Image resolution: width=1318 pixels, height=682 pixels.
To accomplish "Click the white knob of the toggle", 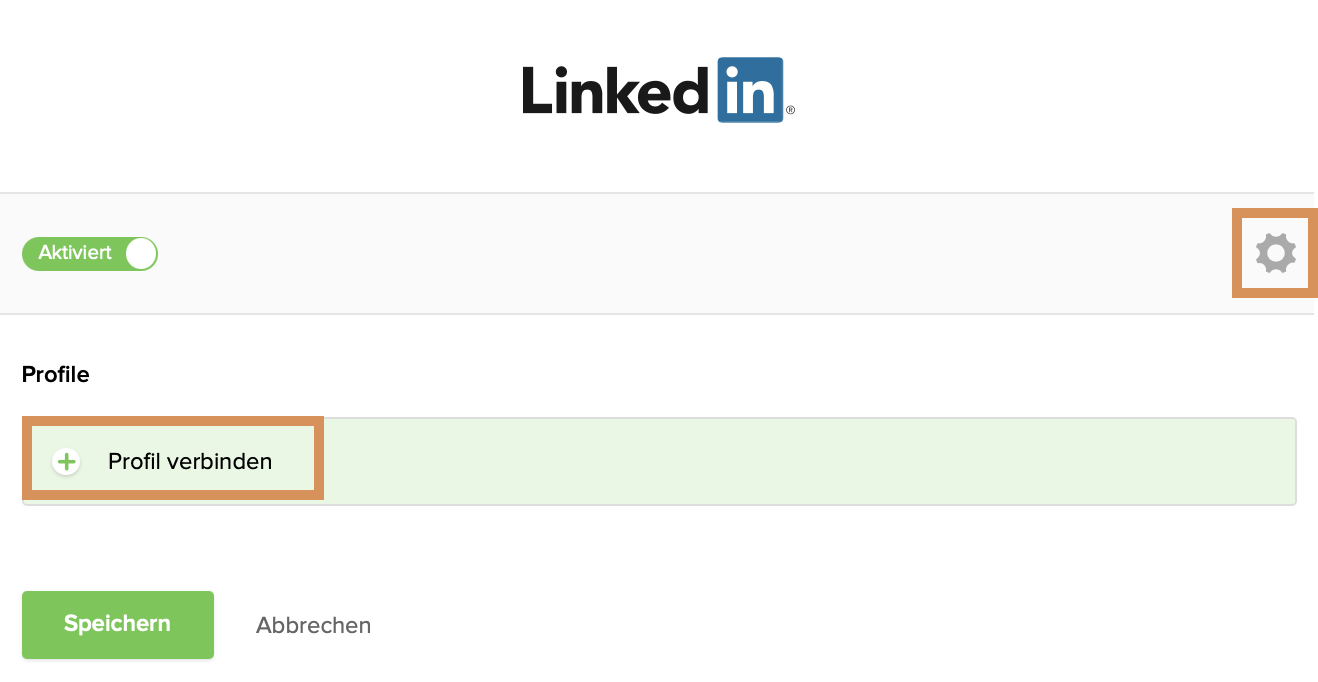I will coord(141,253).
